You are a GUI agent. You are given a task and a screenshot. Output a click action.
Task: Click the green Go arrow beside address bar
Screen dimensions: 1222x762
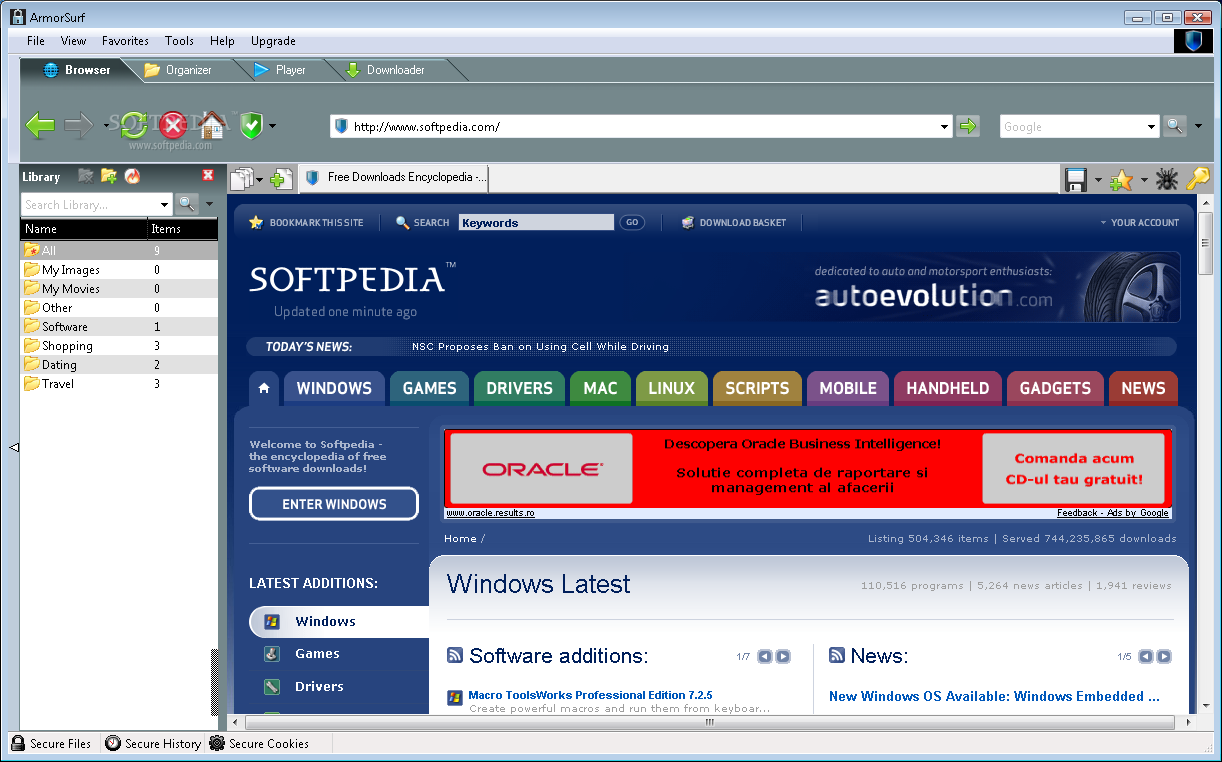coord(968,126)
